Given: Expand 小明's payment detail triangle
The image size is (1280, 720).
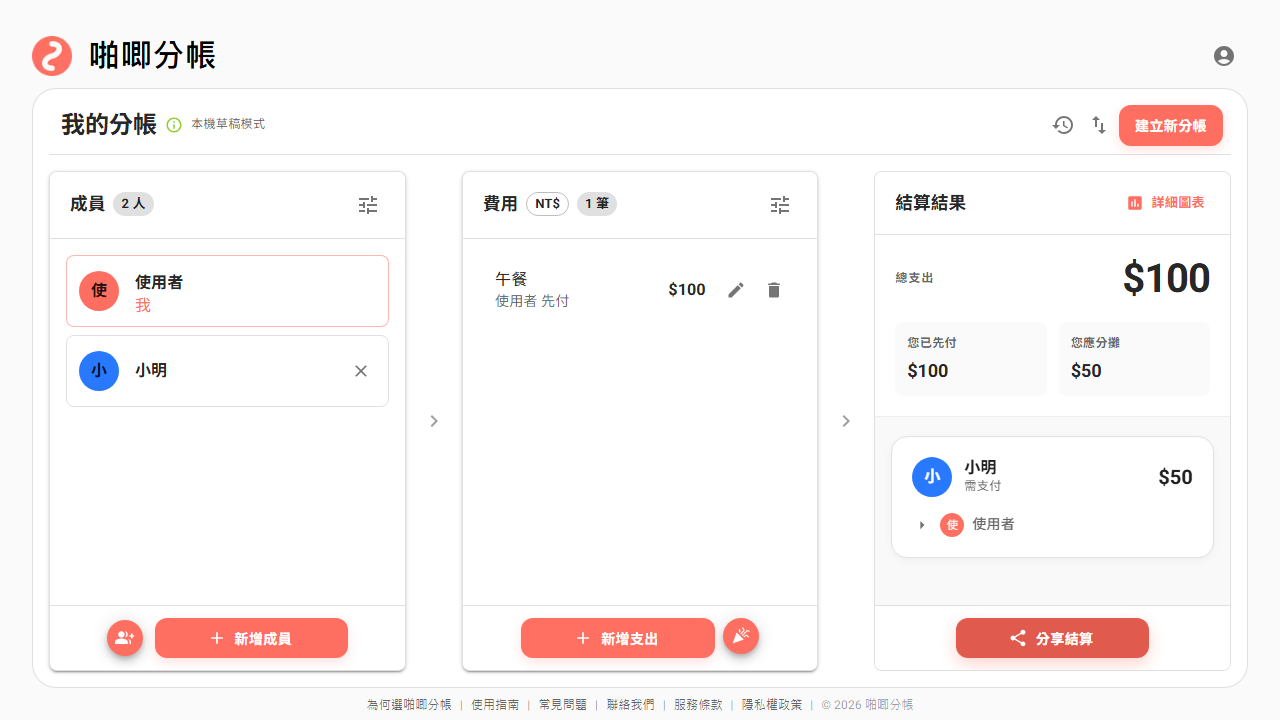Looking at the screenshot, I should (x=922, y=525).
